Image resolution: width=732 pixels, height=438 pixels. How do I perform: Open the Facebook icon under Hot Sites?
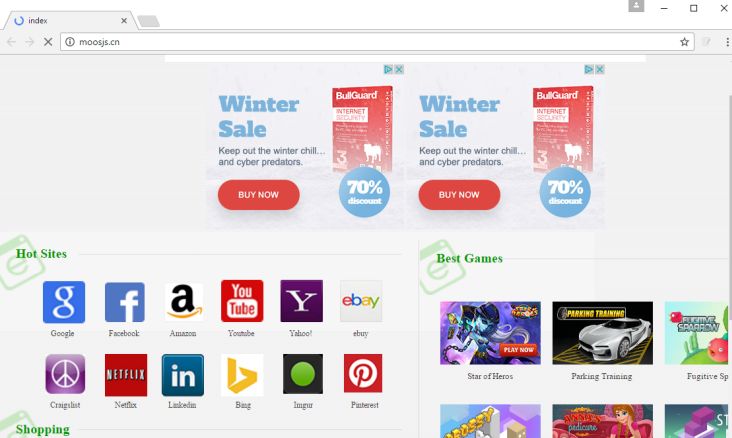point(125,302)
